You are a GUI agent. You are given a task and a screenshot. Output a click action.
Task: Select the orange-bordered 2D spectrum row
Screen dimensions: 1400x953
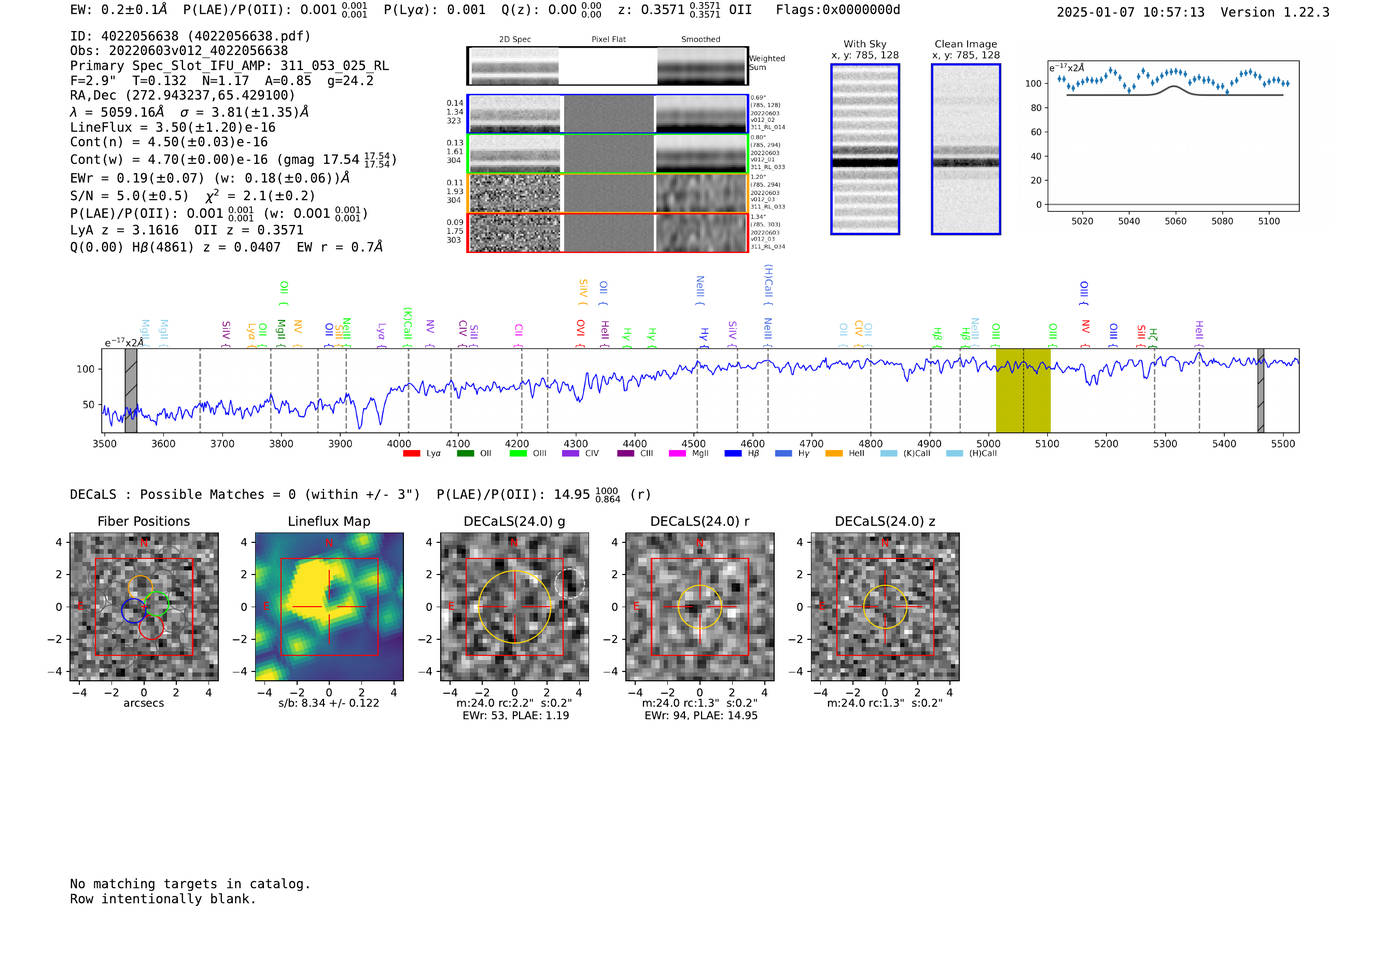[x=608, y=193]
